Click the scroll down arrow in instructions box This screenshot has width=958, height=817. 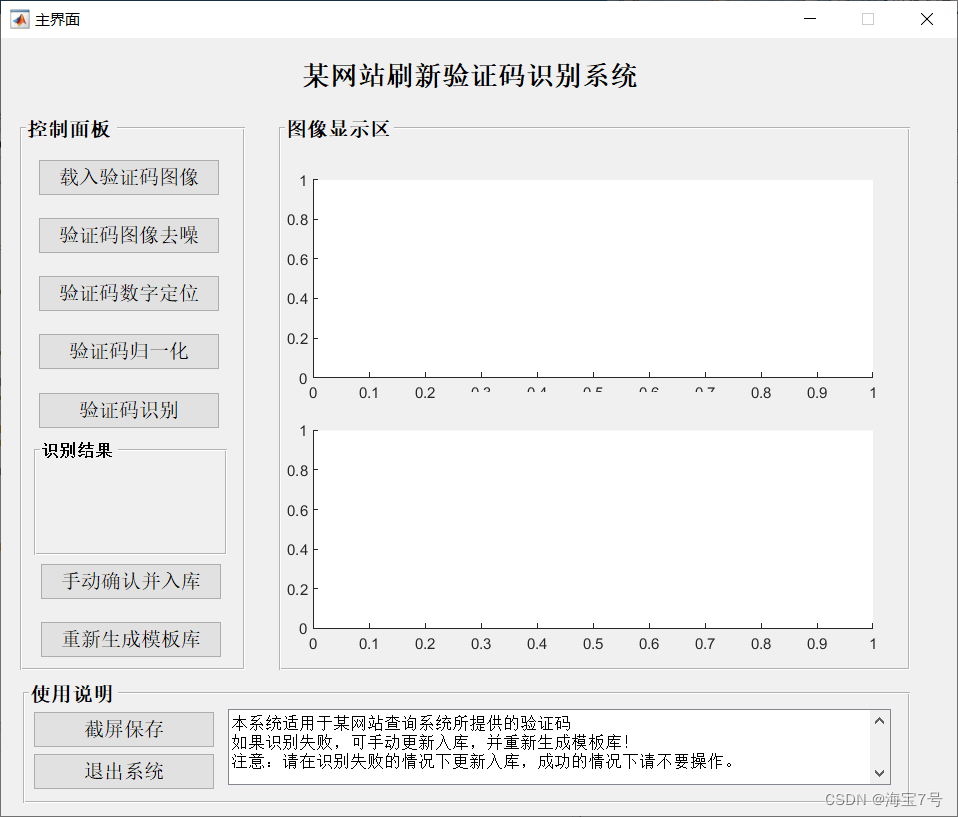point(879,773)
